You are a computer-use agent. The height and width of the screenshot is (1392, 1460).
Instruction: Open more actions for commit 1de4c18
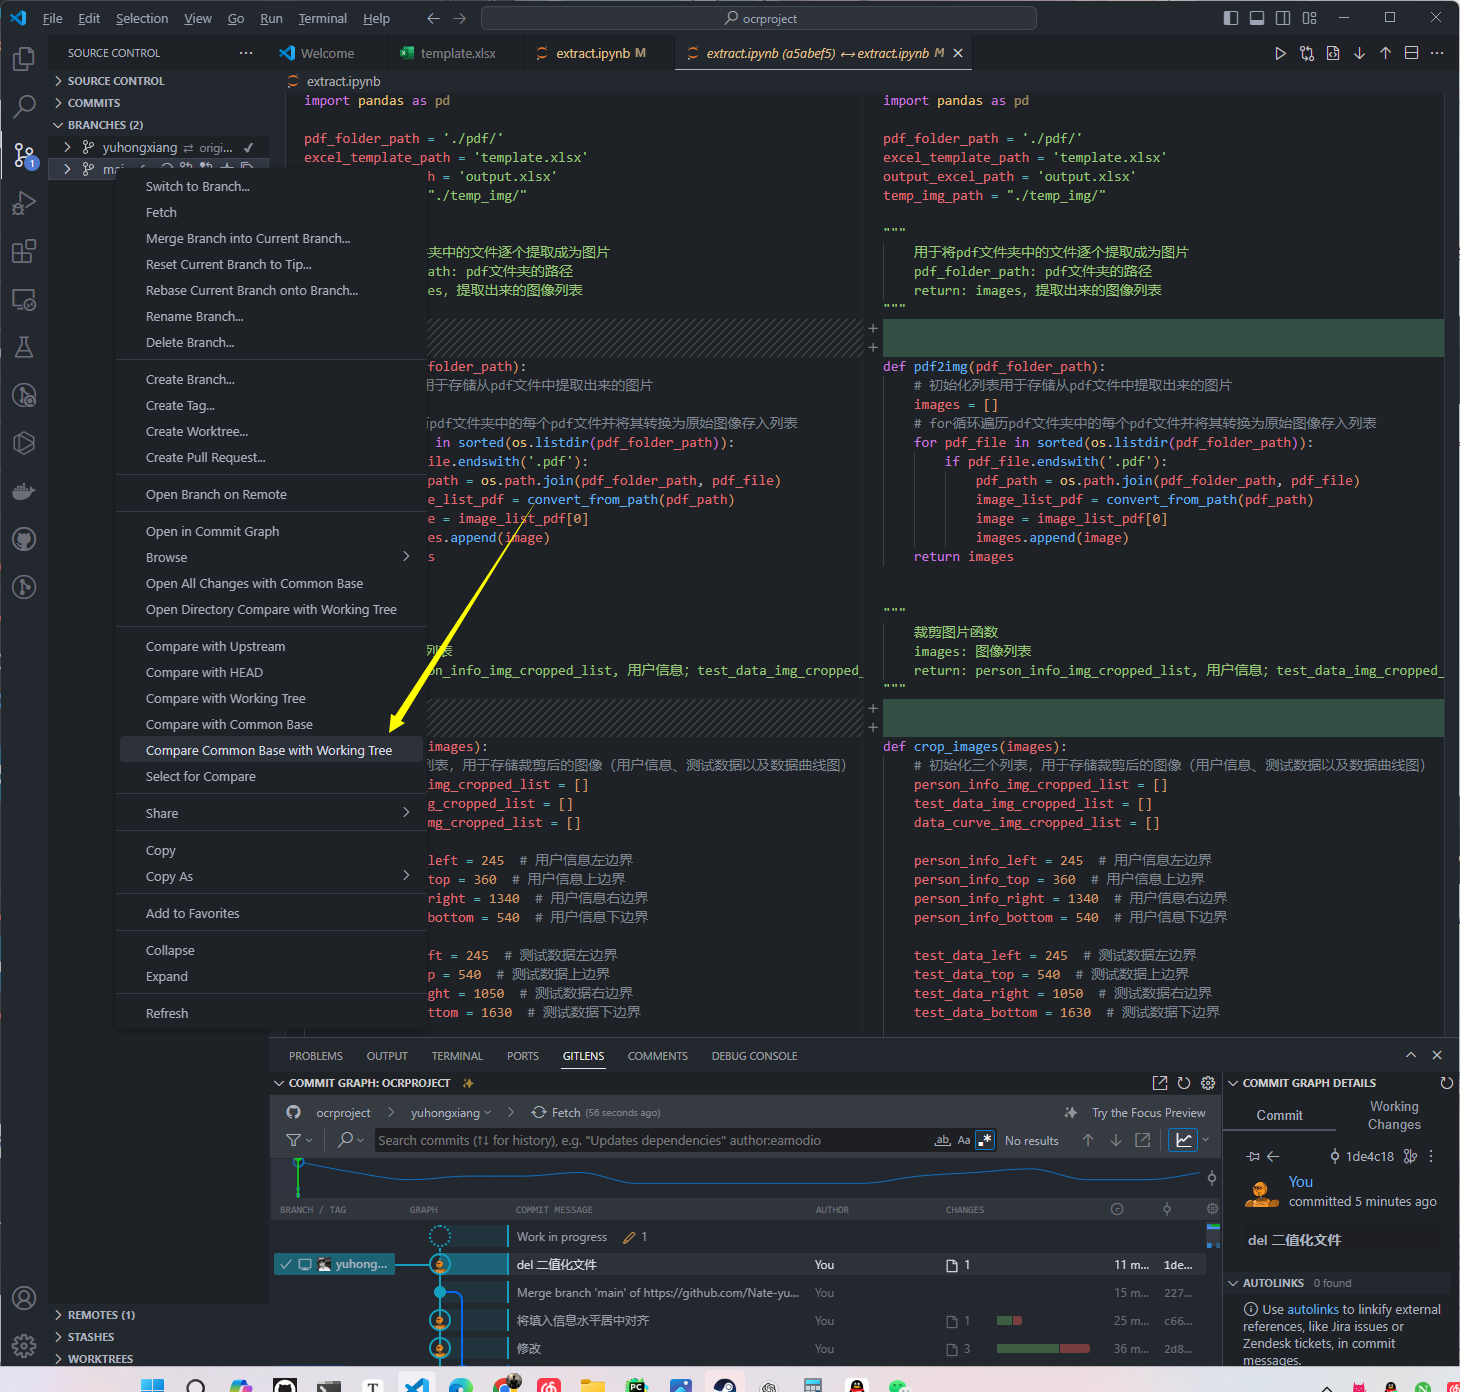[1431, 1156]
